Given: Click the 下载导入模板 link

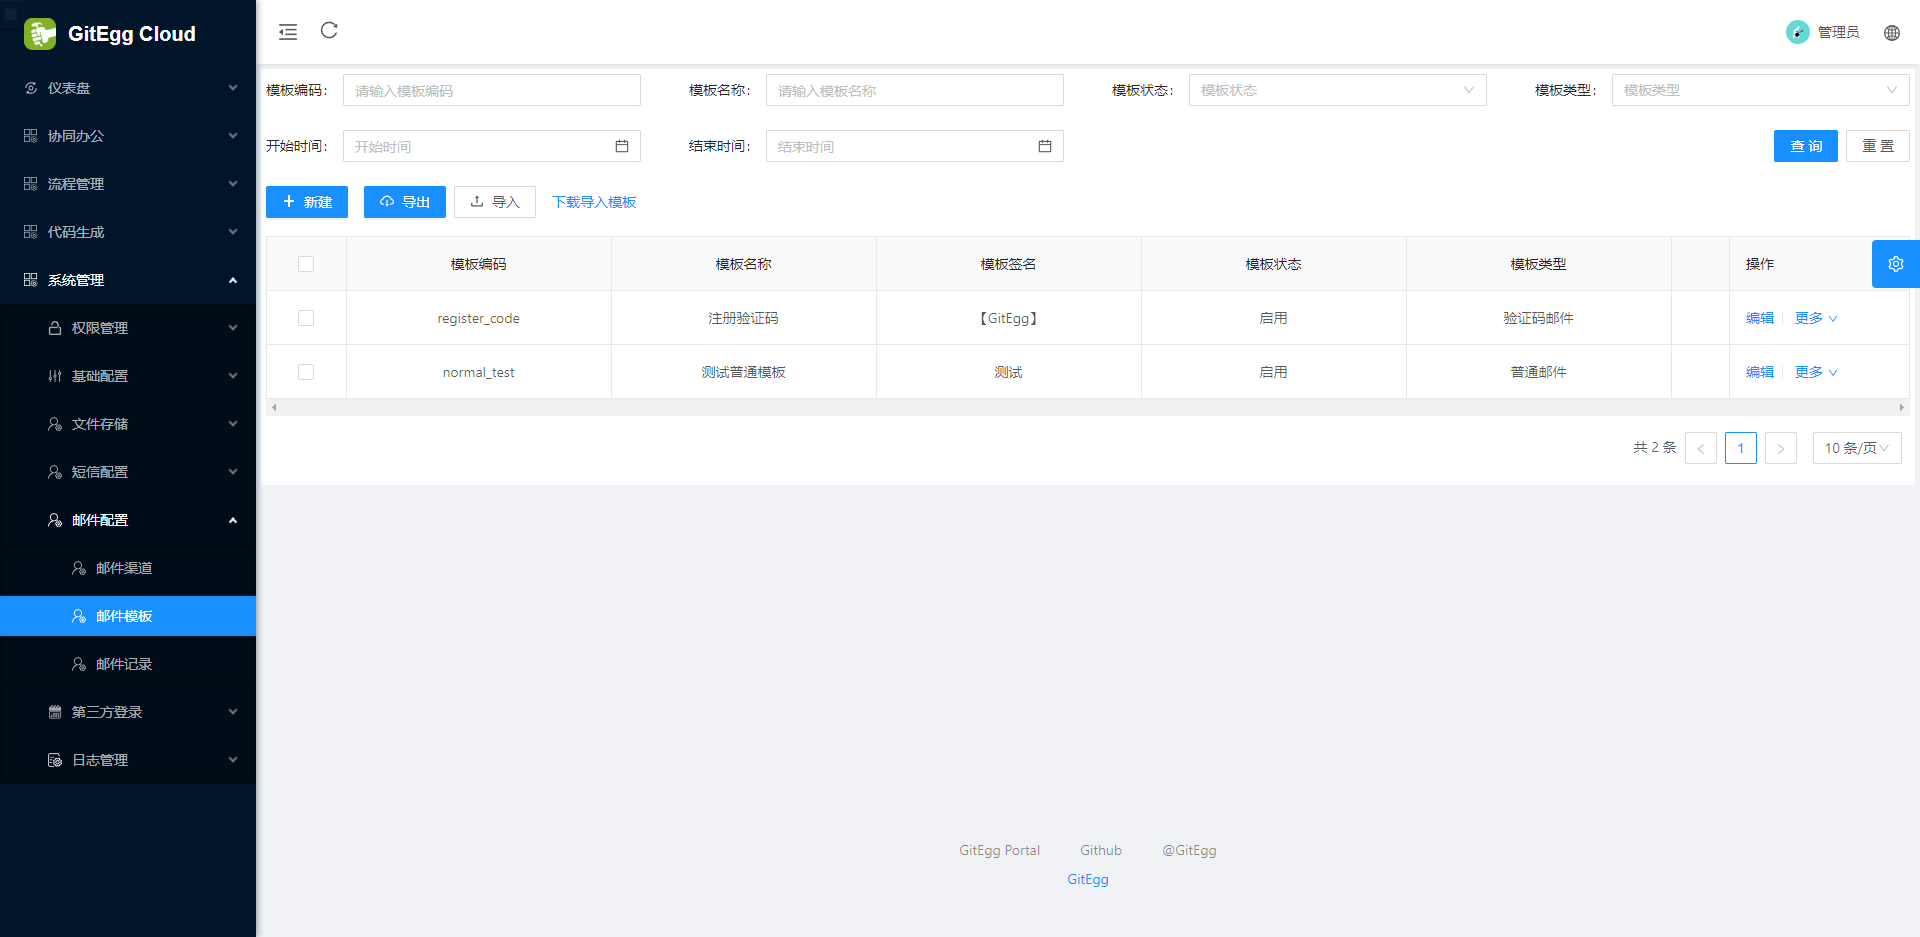Looking at the screenshot, I should 594,201.
